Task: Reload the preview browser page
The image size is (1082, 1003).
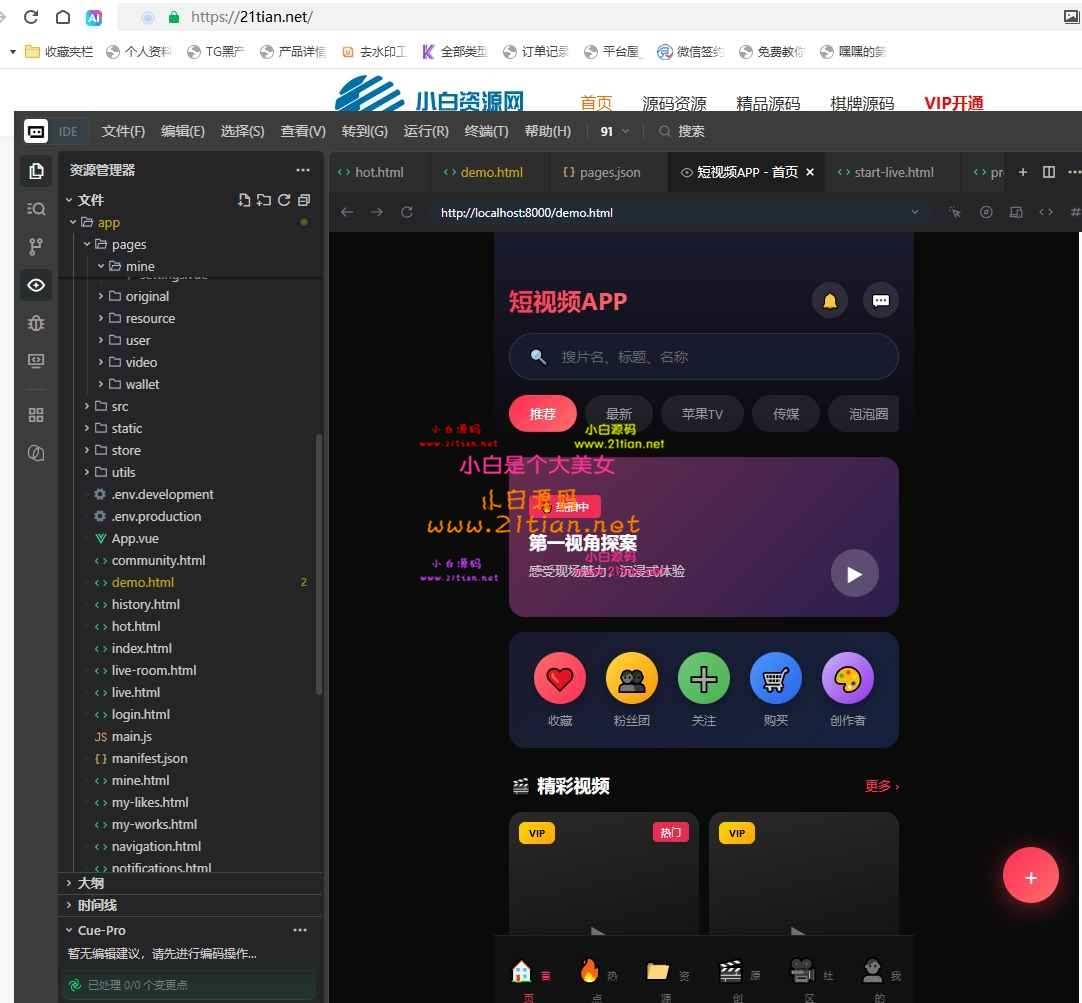Action: click(x=406, y=212)
